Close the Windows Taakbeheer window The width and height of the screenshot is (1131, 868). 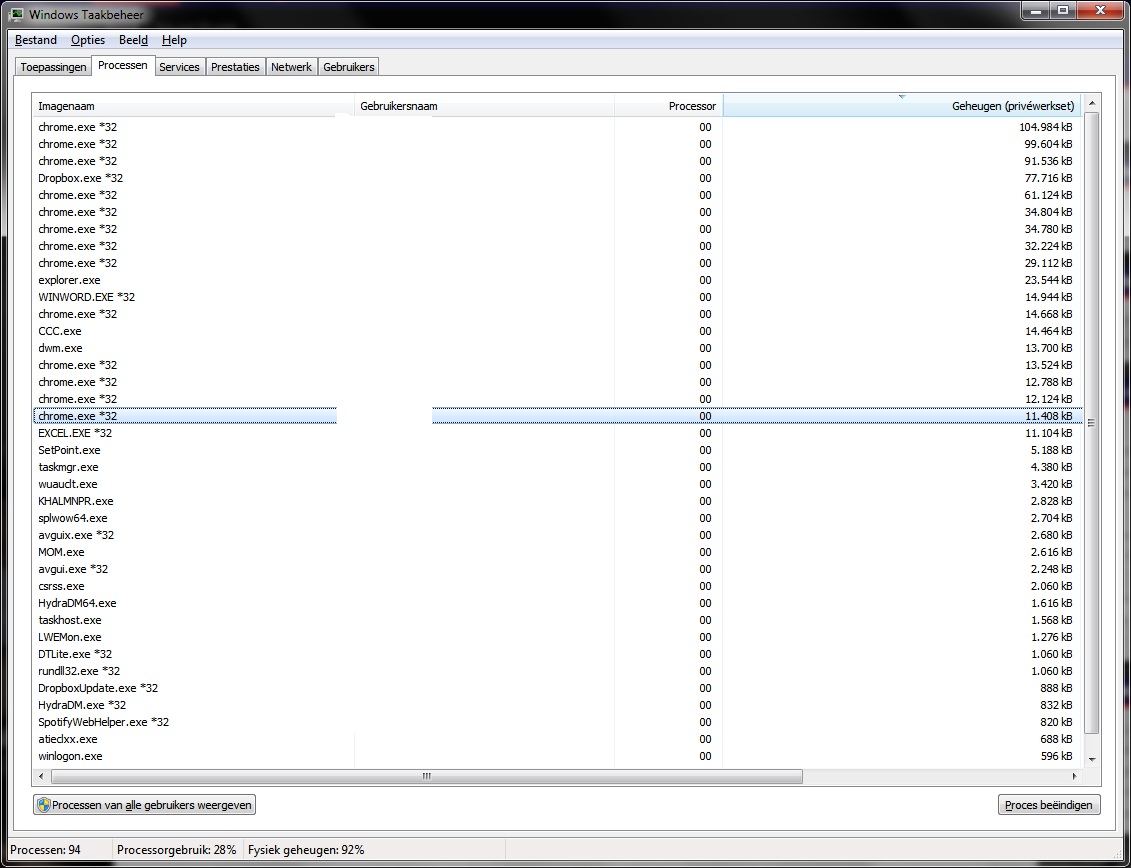[x=1101, y=10]
